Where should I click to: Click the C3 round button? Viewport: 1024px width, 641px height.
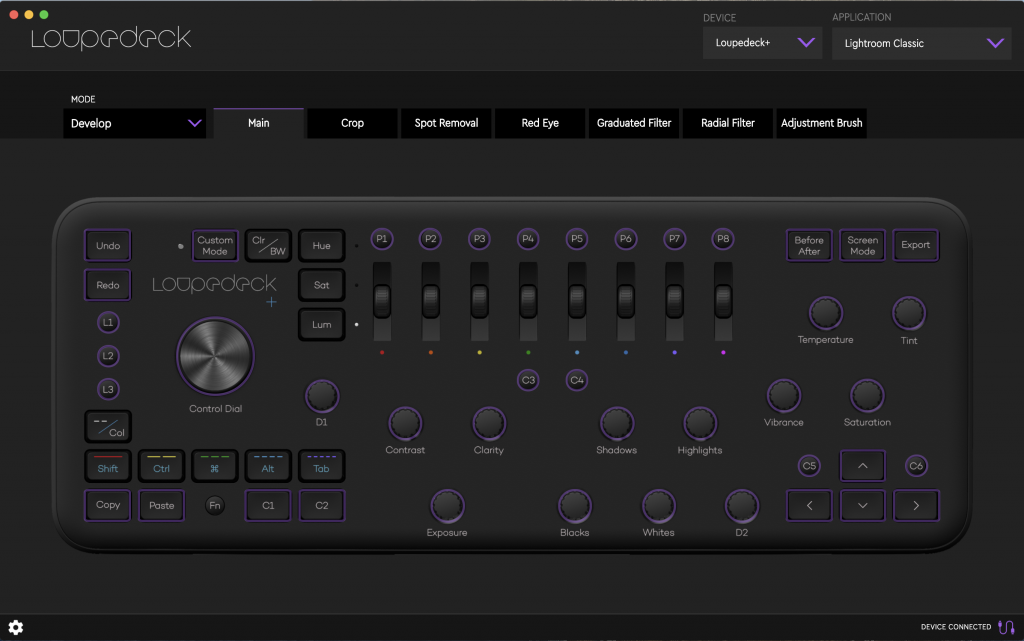[528, 380]
